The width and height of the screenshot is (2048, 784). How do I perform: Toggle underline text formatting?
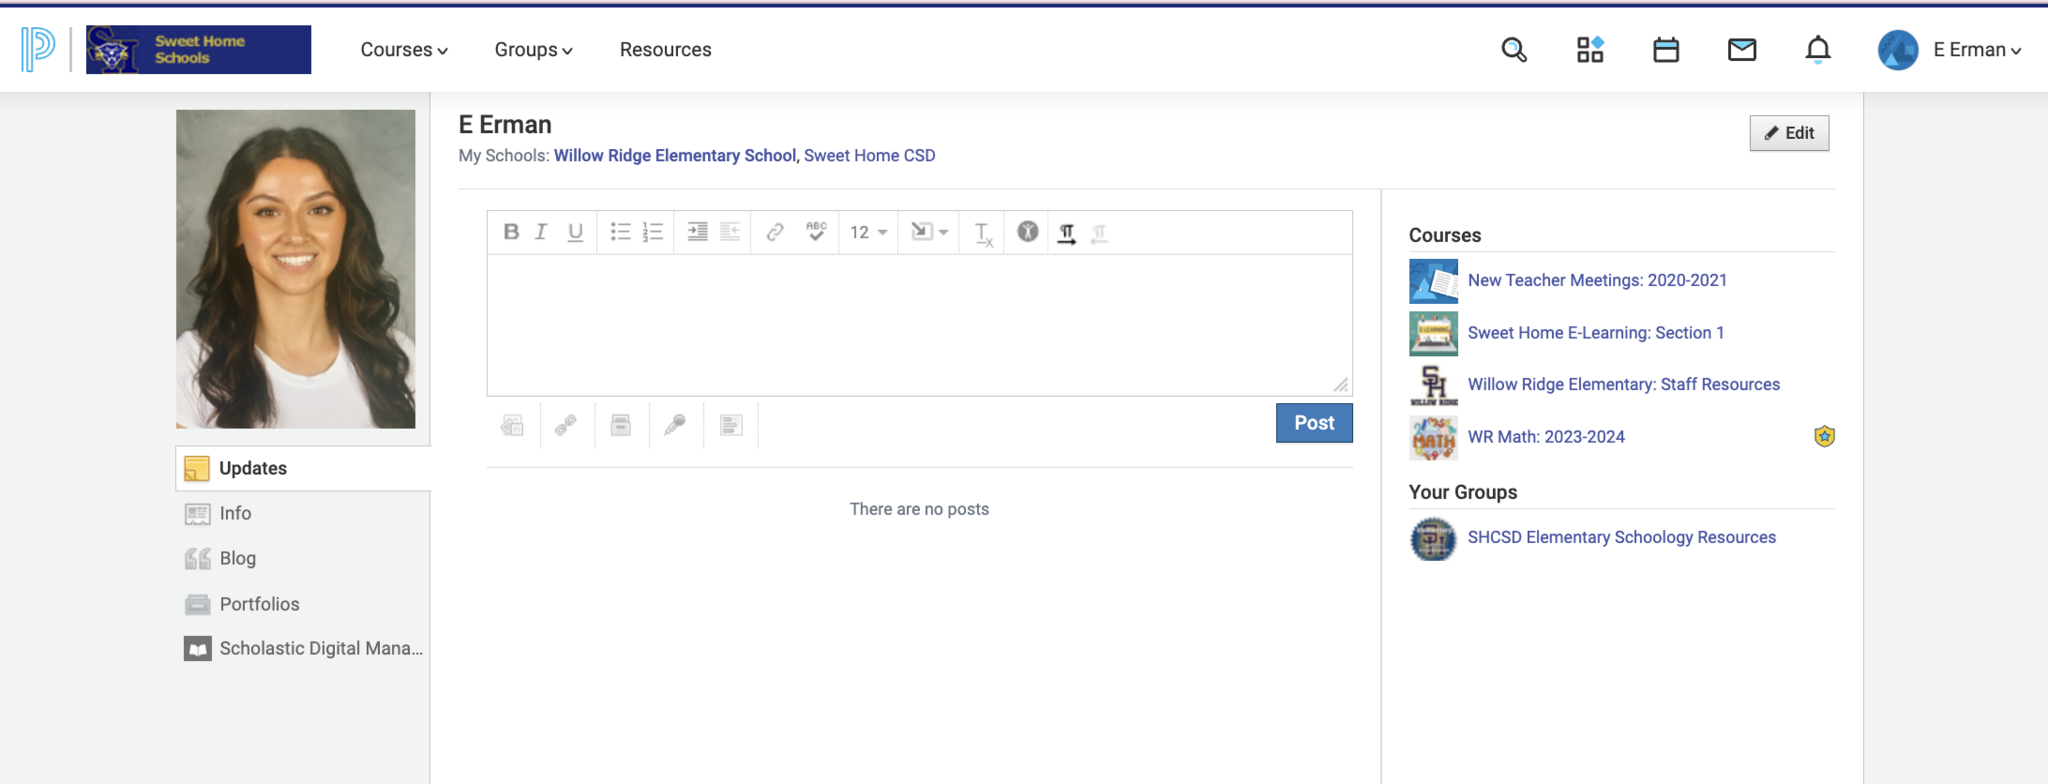pyautogui.click(x=575, y=232)
